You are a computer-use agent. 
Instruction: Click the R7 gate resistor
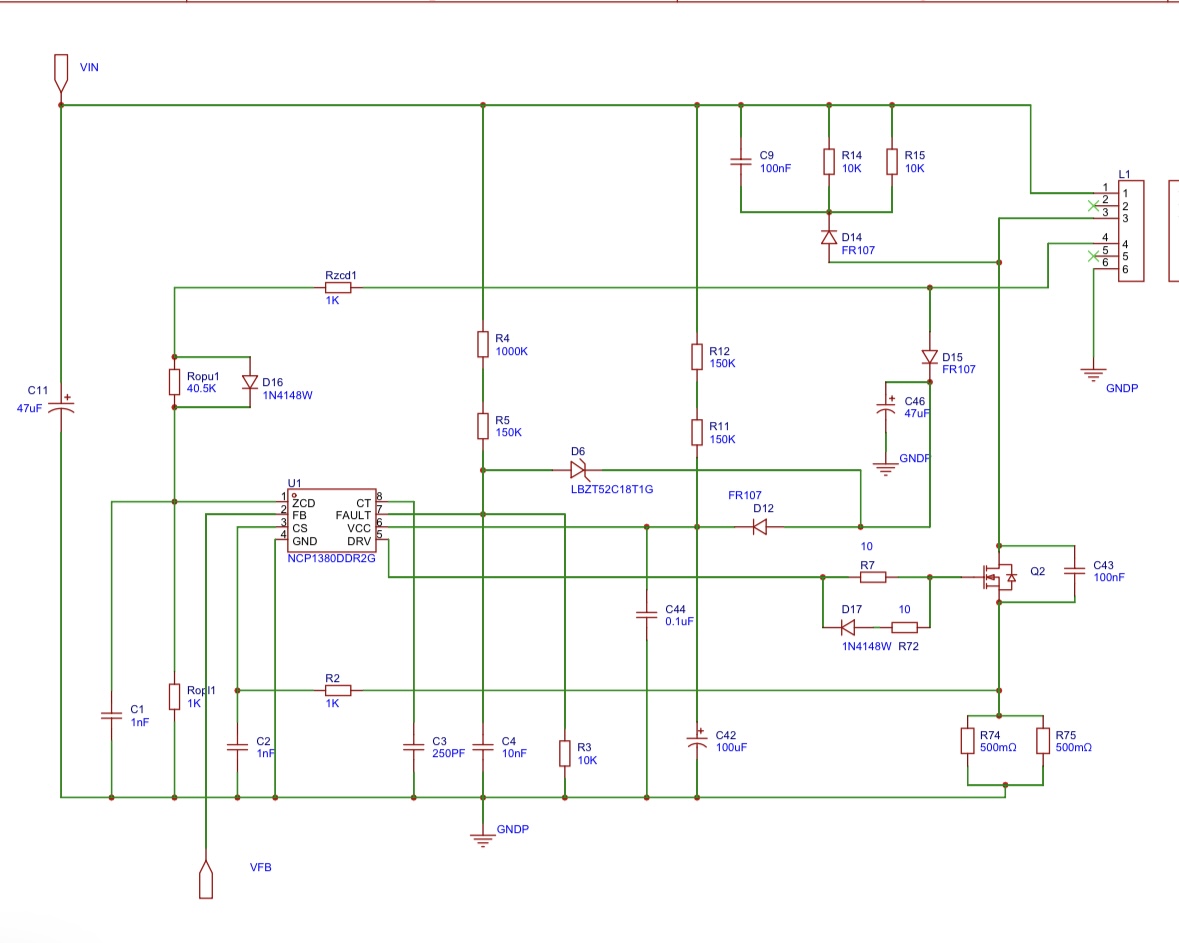click(872, 577)
